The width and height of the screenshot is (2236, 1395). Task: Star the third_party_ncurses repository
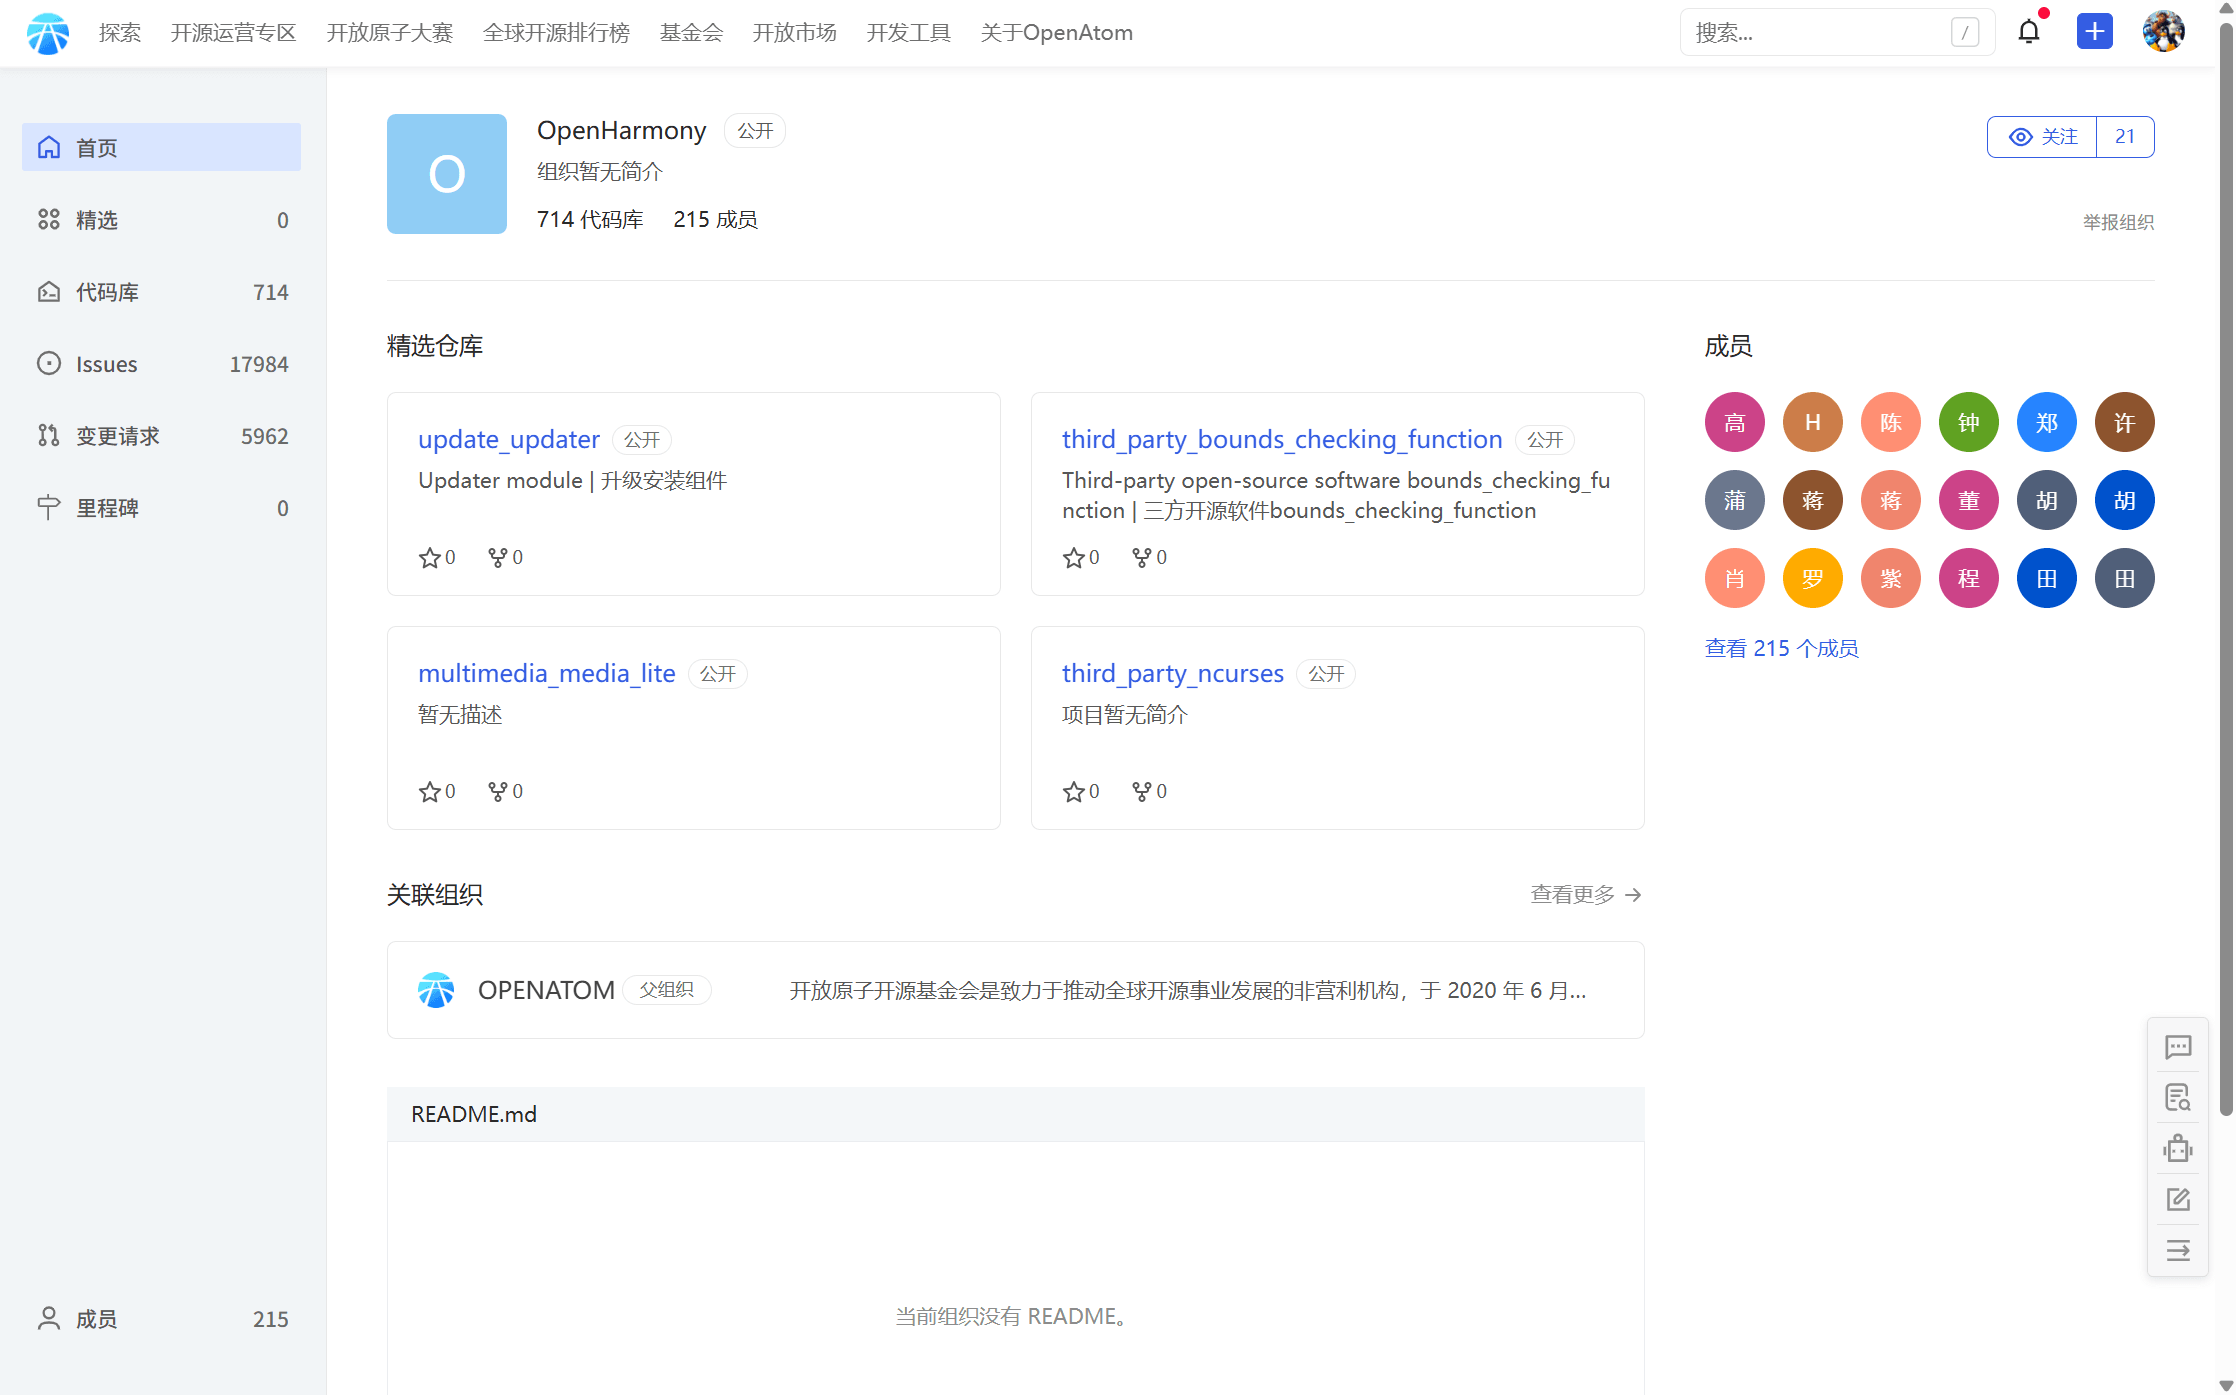click(x=1074, y=792)
